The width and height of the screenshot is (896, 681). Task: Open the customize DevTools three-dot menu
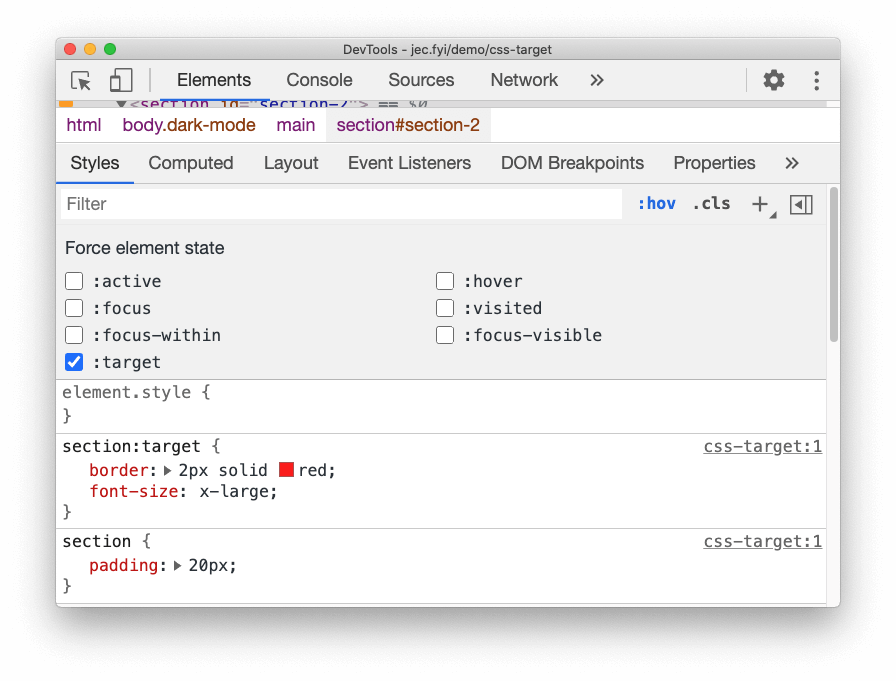(x=815, y=81)
